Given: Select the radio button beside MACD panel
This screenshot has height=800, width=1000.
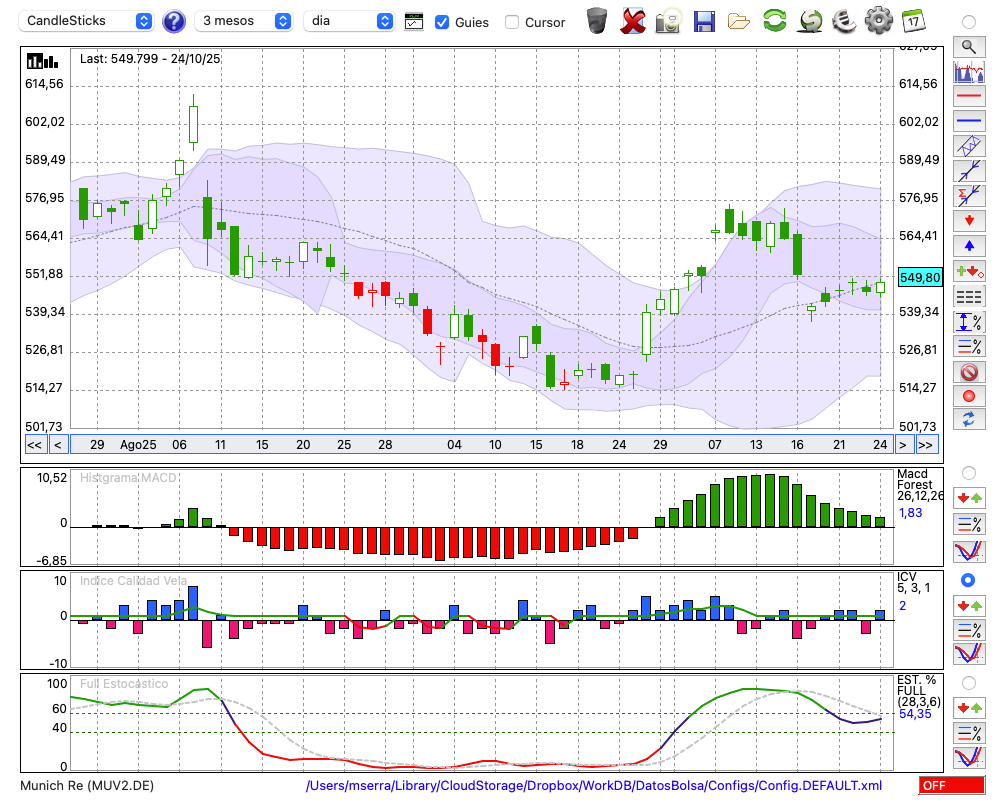Looking at the screenshot, I should point(968,472).
